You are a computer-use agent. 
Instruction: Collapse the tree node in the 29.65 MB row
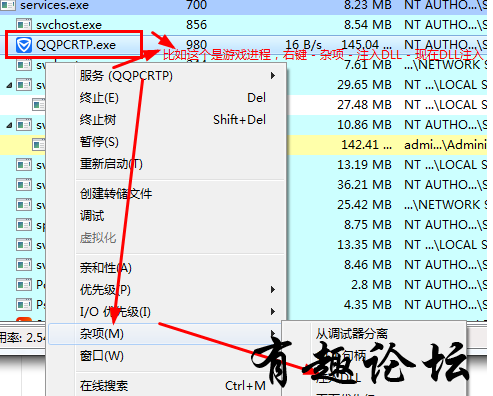pyautogui.click(x=9, y=85)
